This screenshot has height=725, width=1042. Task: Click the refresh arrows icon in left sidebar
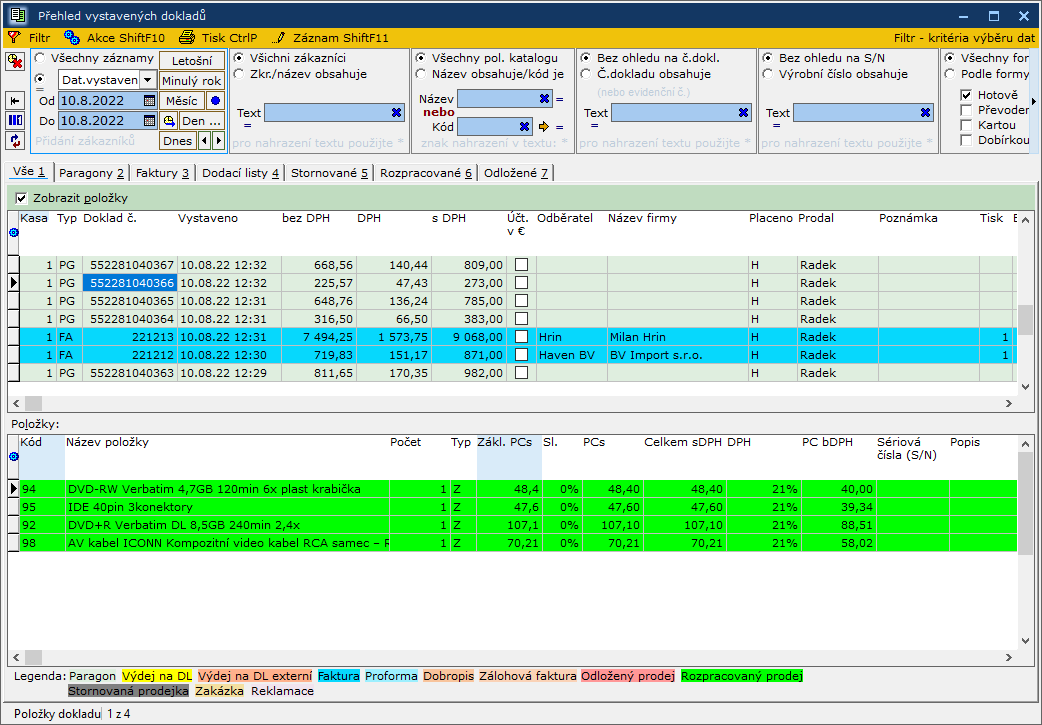click(x=16, y=141)
